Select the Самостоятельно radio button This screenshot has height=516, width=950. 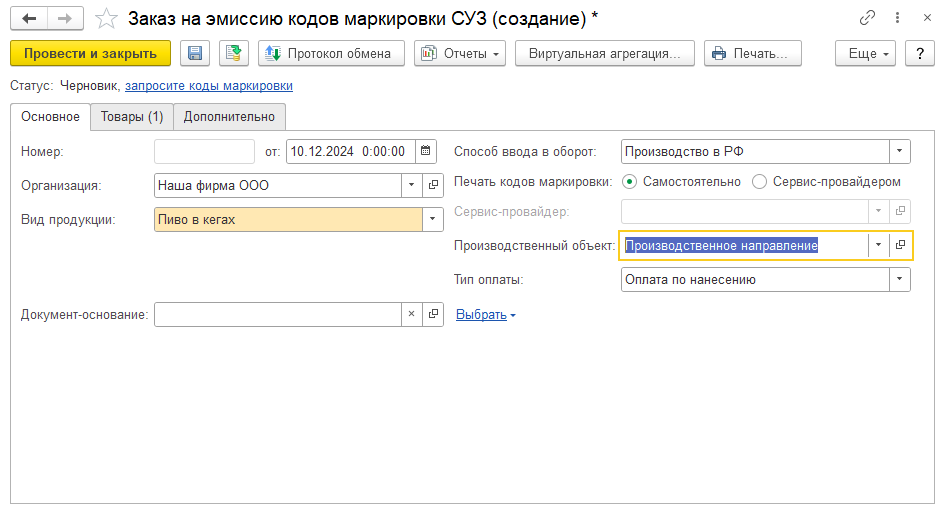(630, 182)
